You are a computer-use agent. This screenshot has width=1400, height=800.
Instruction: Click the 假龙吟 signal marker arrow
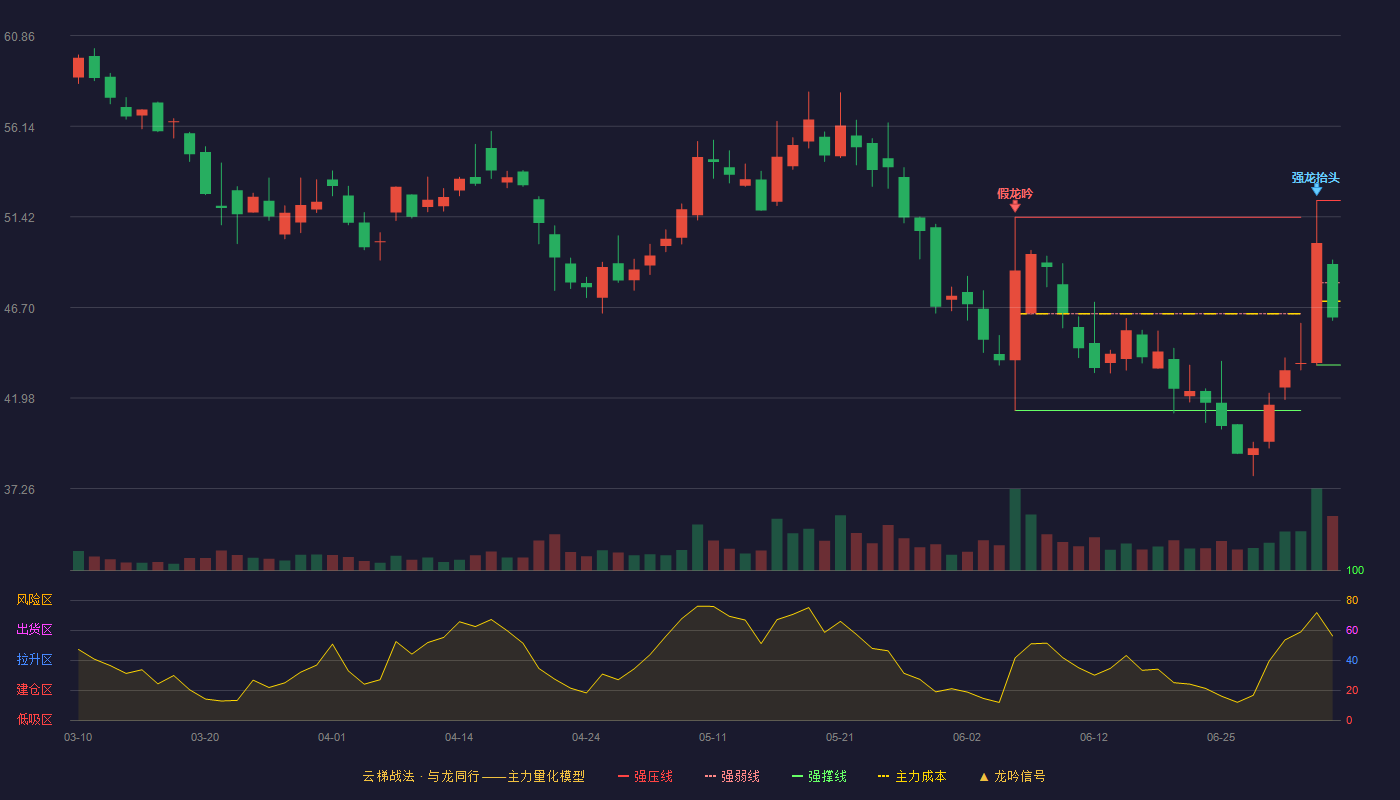click(1015, 206)
